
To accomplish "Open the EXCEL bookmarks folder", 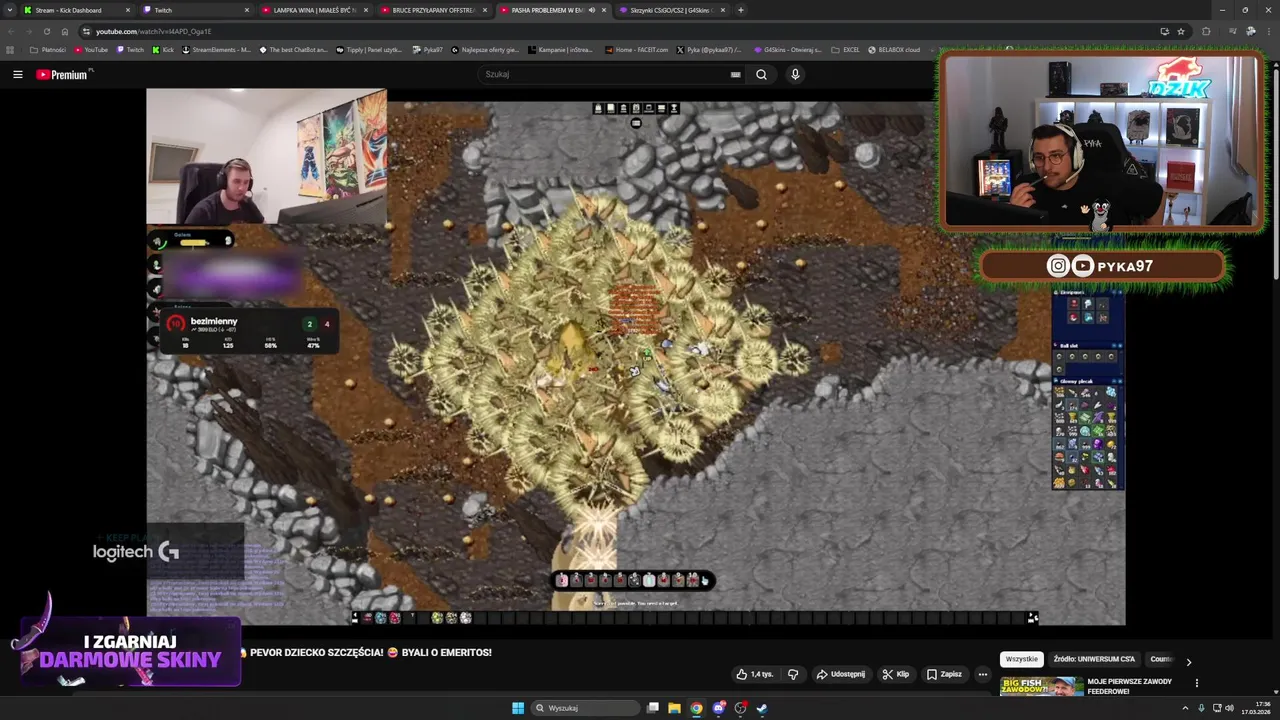I will tap(845, 50).
